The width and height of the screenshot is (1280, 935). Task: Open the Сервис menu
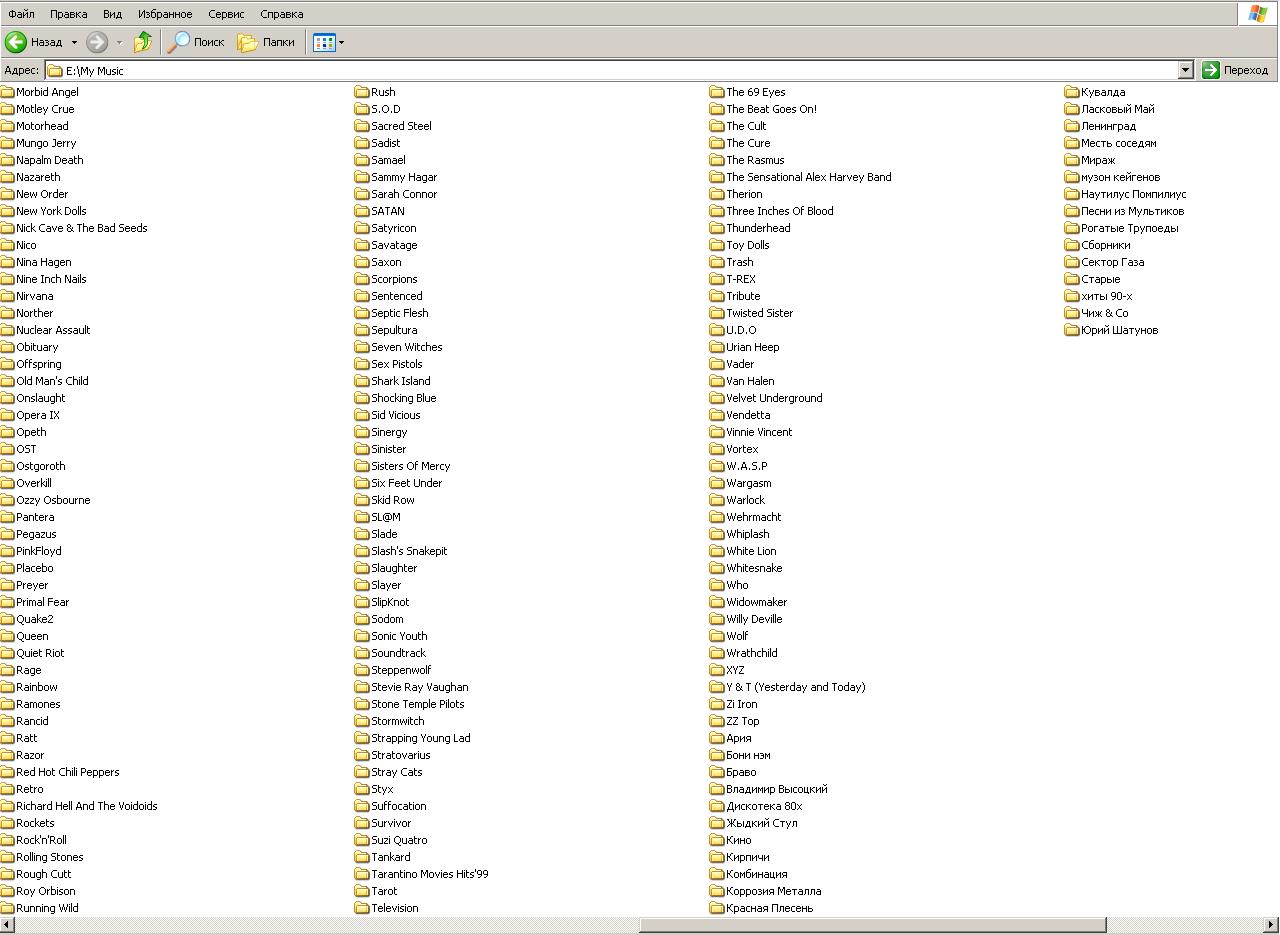click(x=226, y=14)
